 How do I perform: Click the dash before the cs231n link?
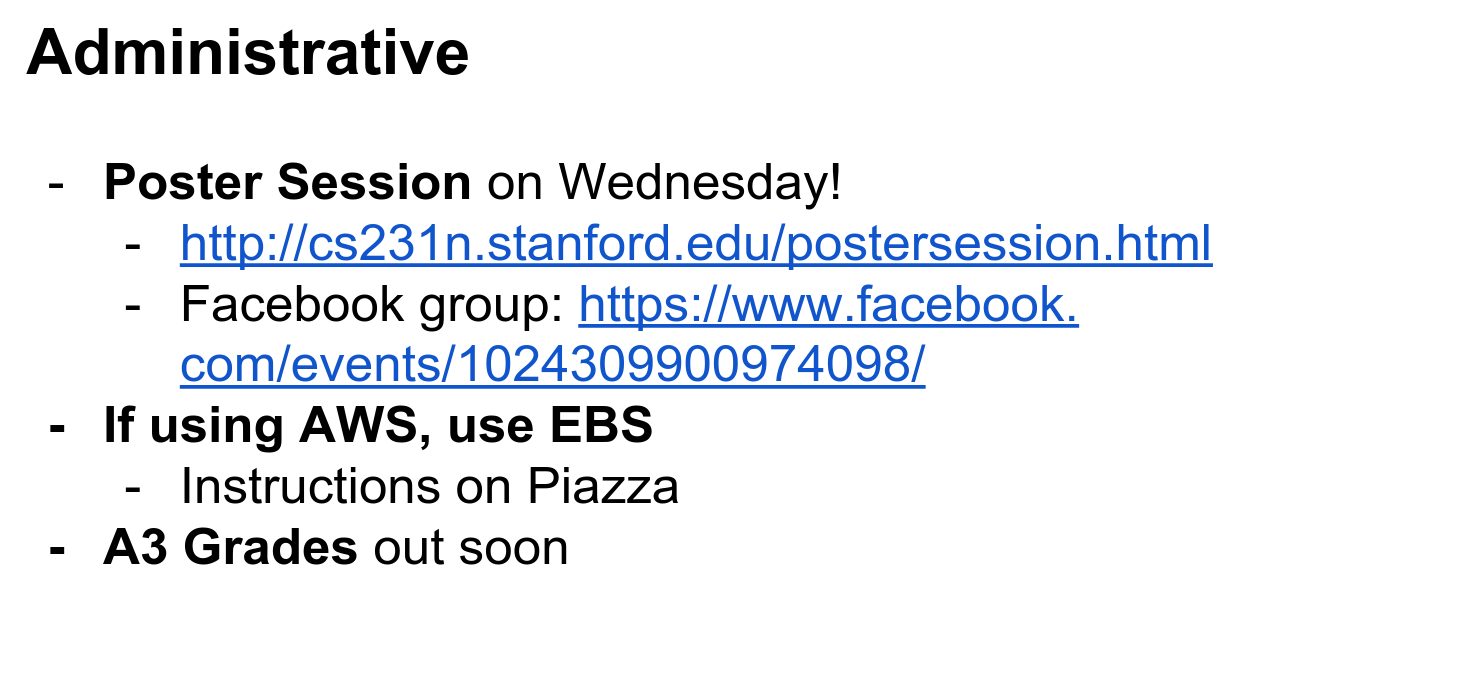pyautogui.click(x=134, y=245)
